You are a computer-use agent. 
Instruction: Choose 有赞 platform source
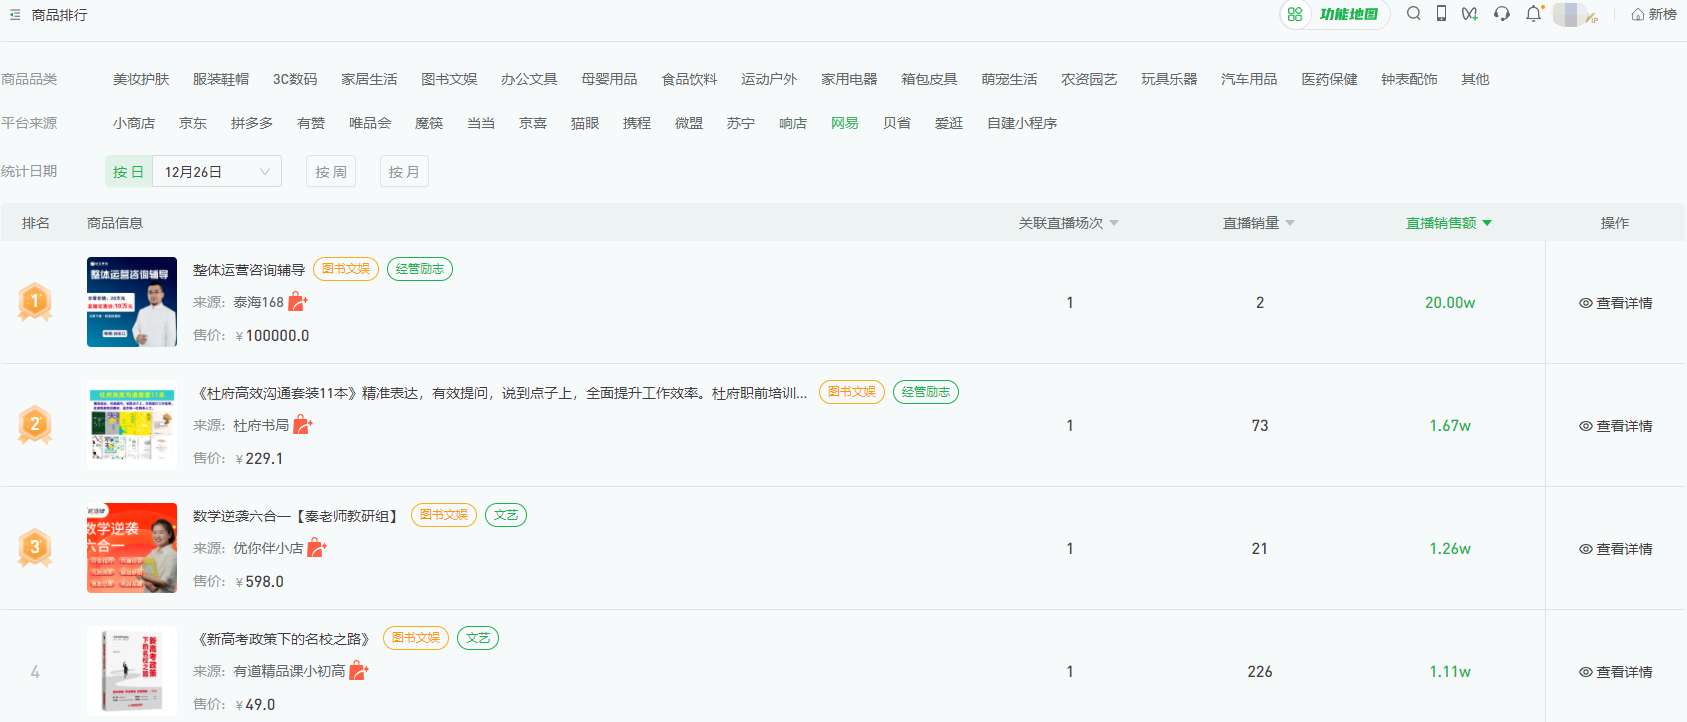click(311, 123)
